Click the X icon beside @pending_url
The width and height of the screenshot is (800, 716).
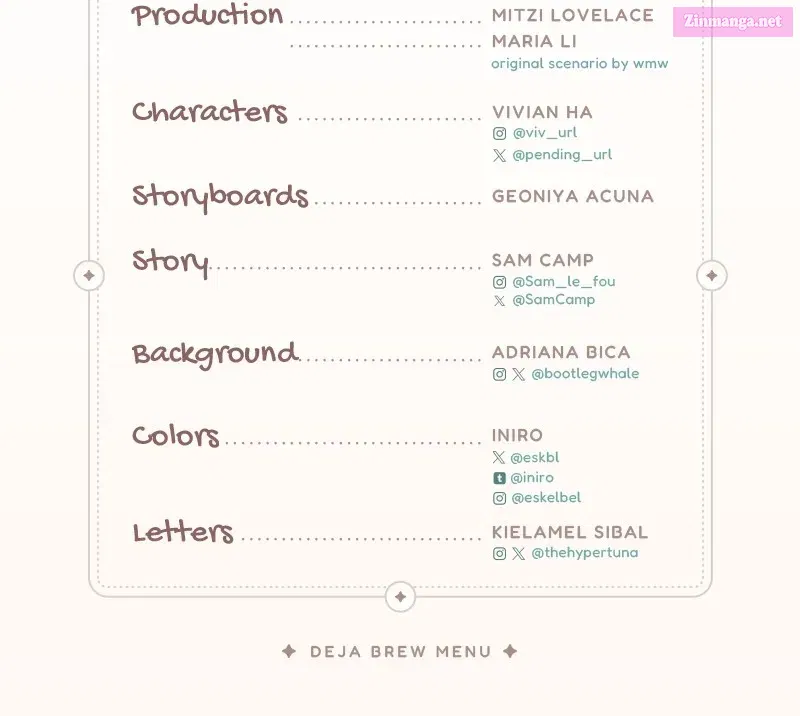coord(499,155)
